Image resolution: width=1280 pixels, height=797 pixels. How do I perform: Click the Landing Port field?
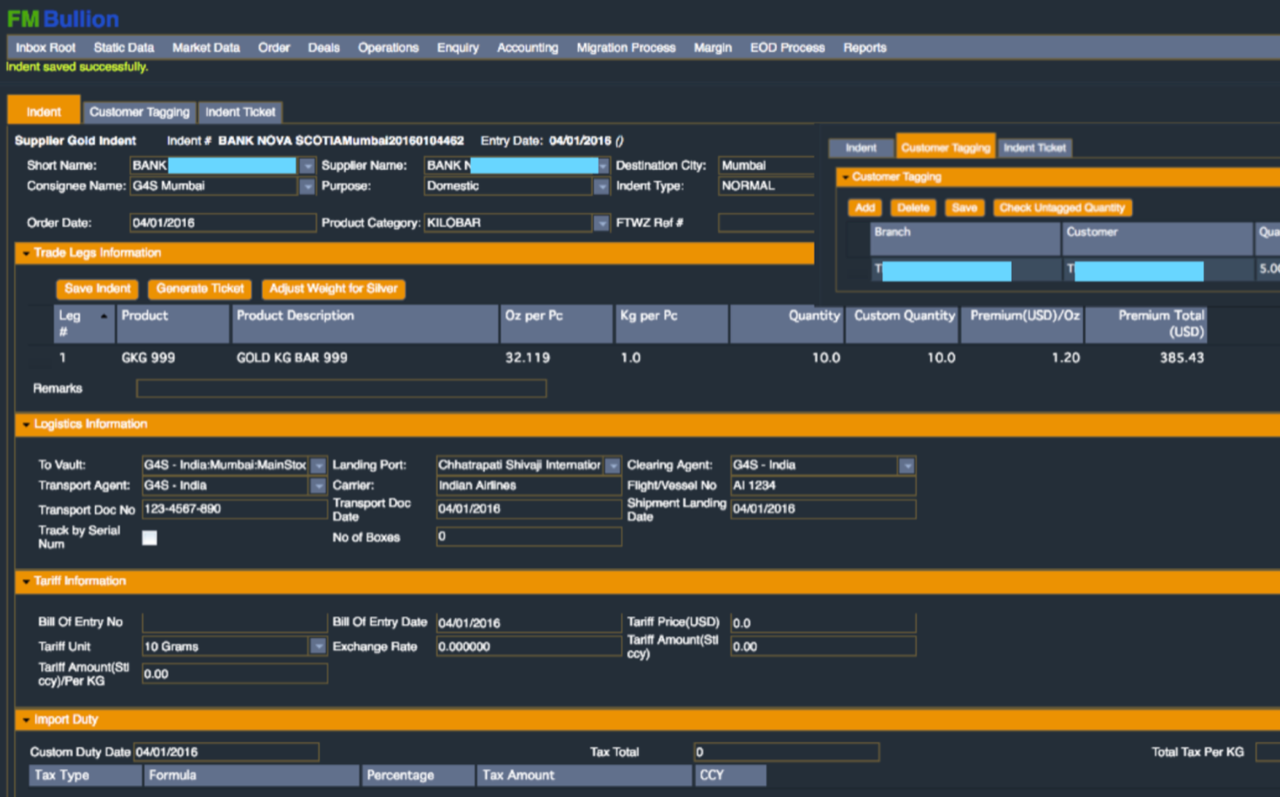click(x=520, y=465)
